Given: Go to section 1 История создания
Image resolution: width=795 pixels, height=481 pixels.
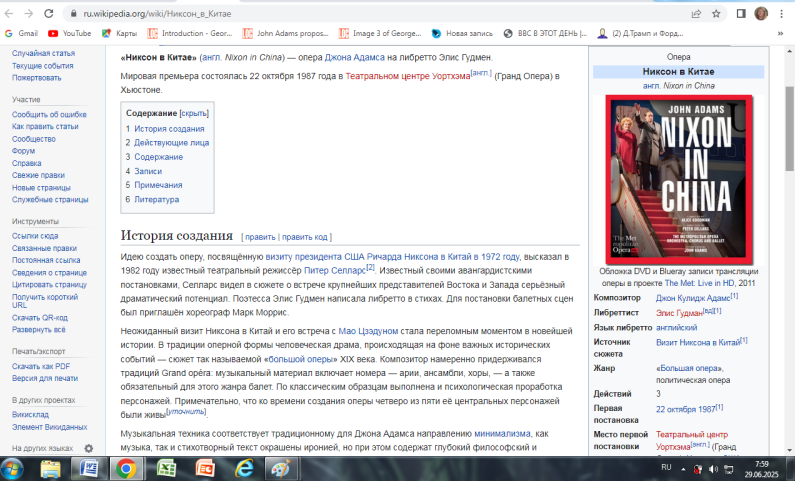Looking at the screenshot, I should pyautogui.click(x=165, y=129).
